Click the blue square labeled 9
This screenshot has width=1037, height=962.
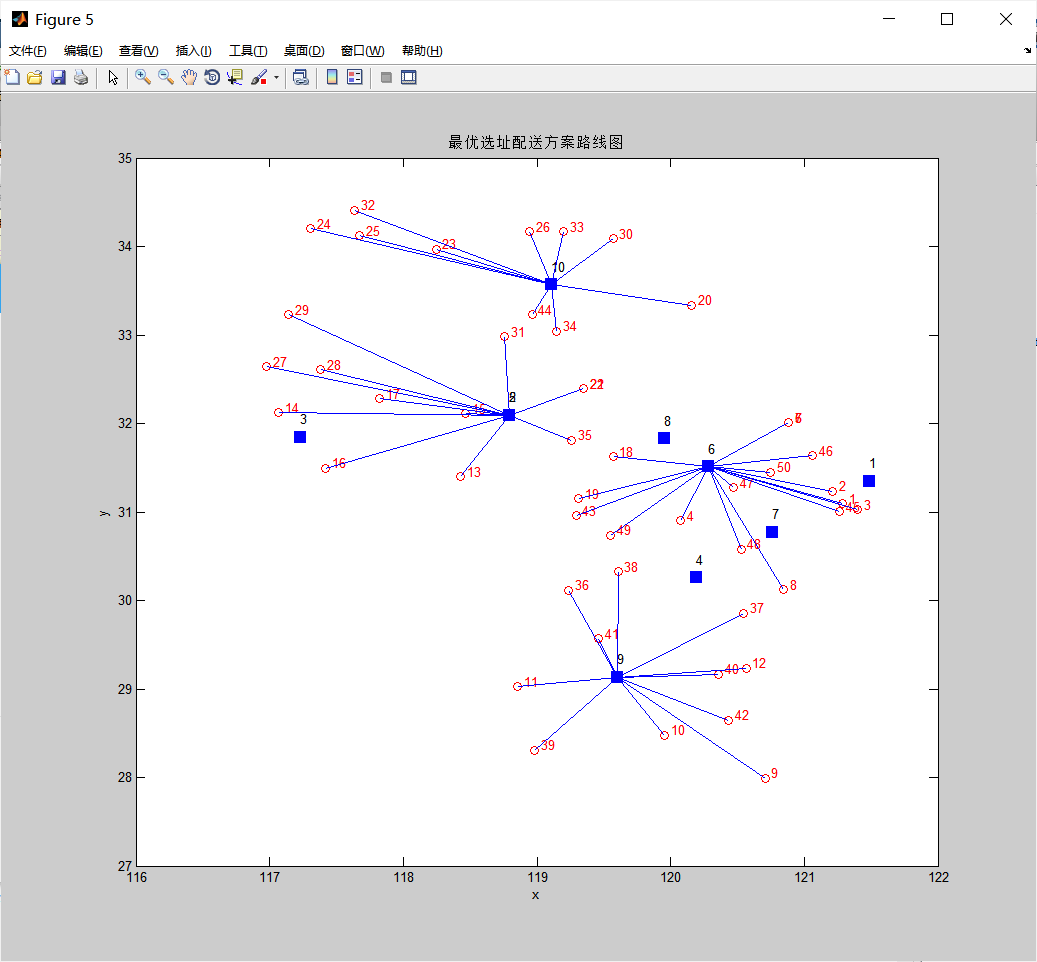coord(617,677)
